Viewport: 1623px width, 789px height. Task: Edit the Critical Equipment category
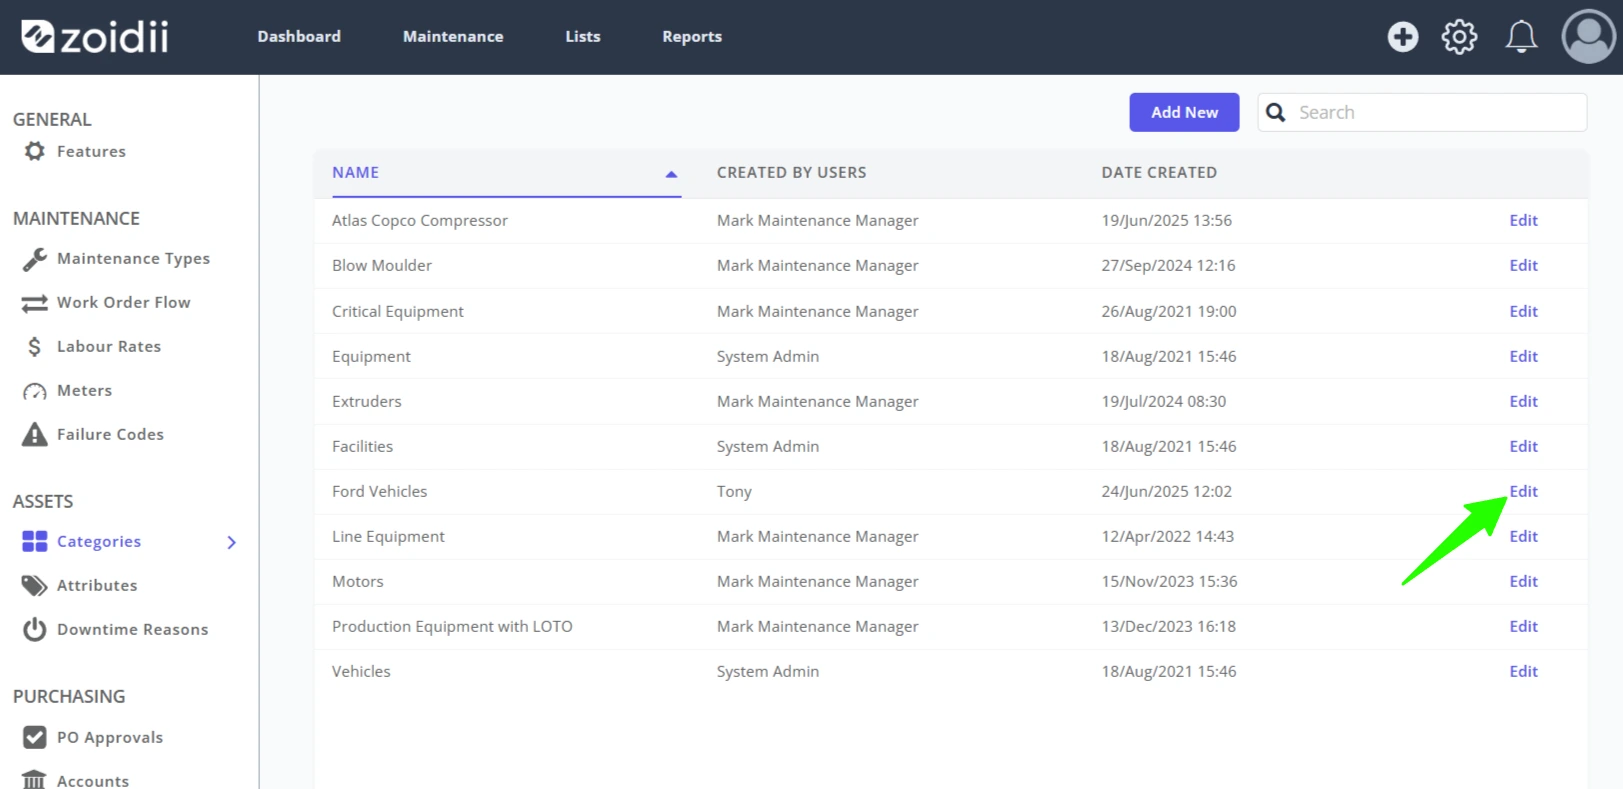(x=1523, y=311)
